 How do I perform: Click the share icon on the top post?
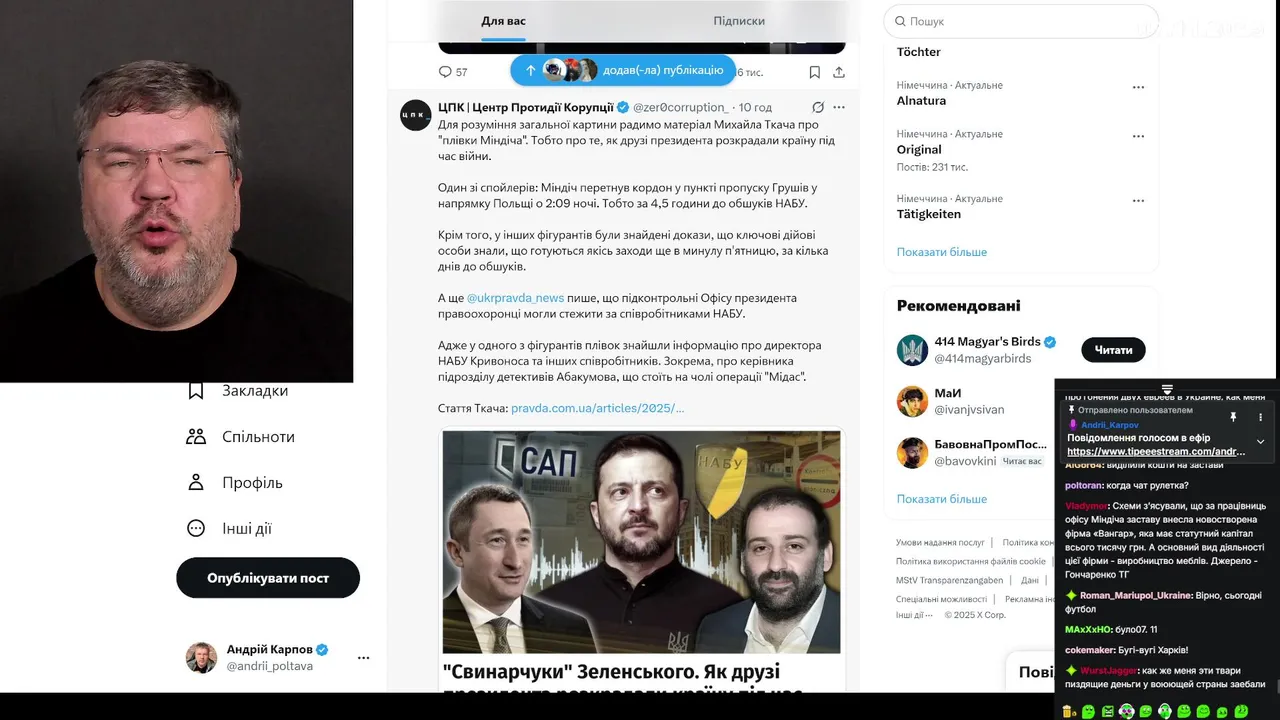(x=839, y=72)
